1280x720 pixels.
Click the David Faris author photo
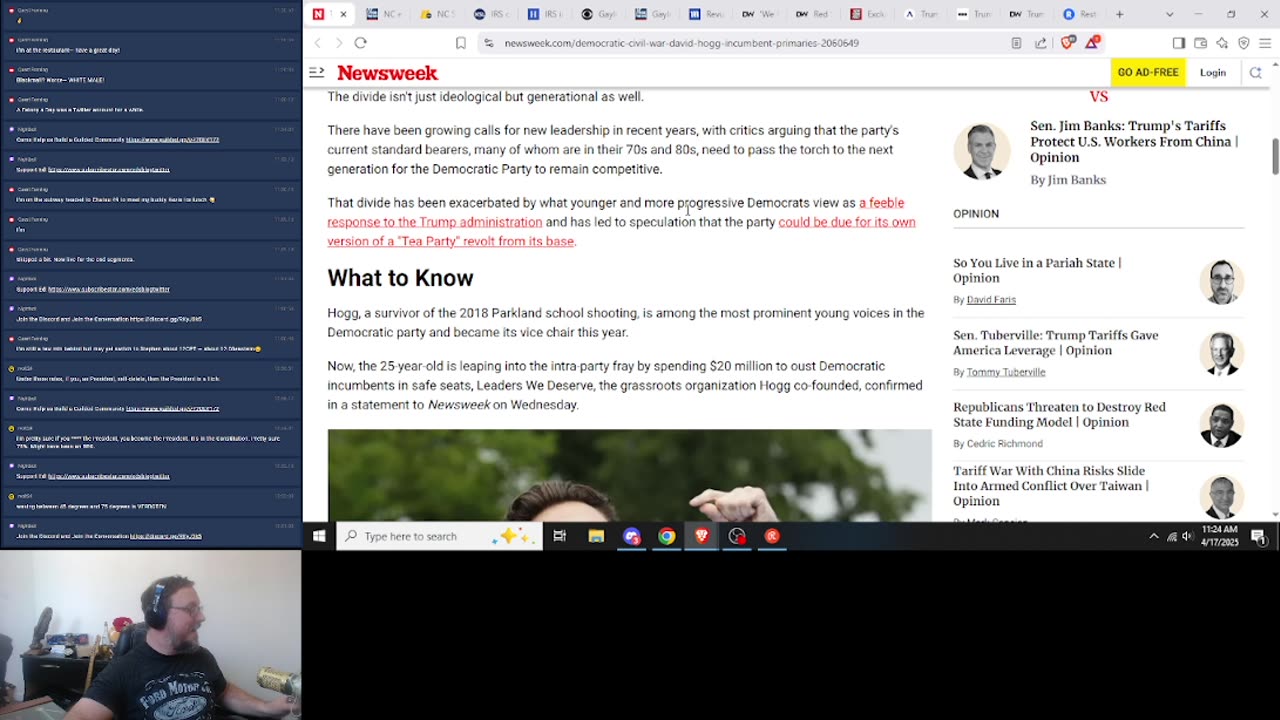[1221, 282]
